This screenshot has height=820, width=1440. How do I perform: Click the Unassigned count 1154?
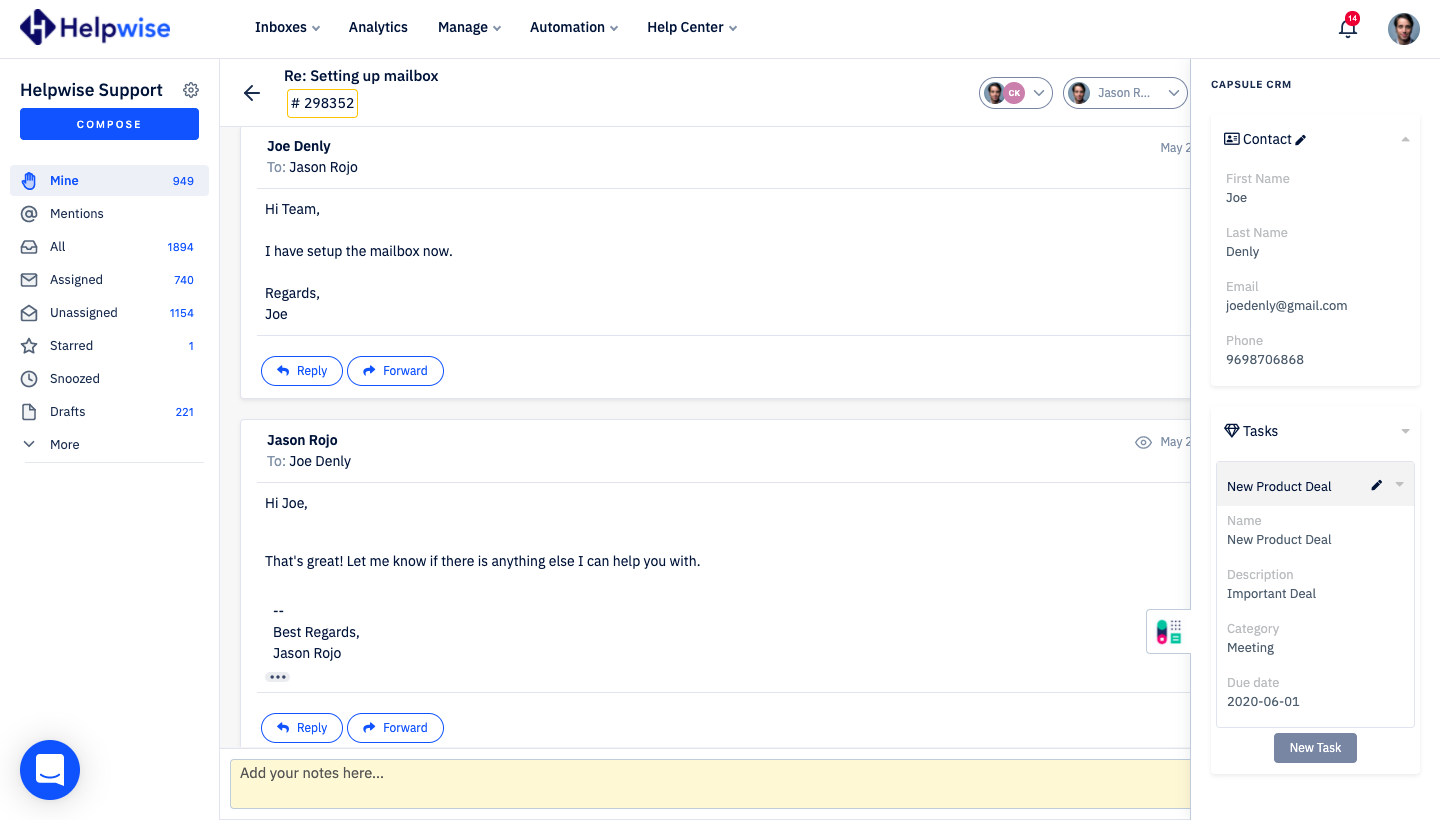tap(182, 313)
